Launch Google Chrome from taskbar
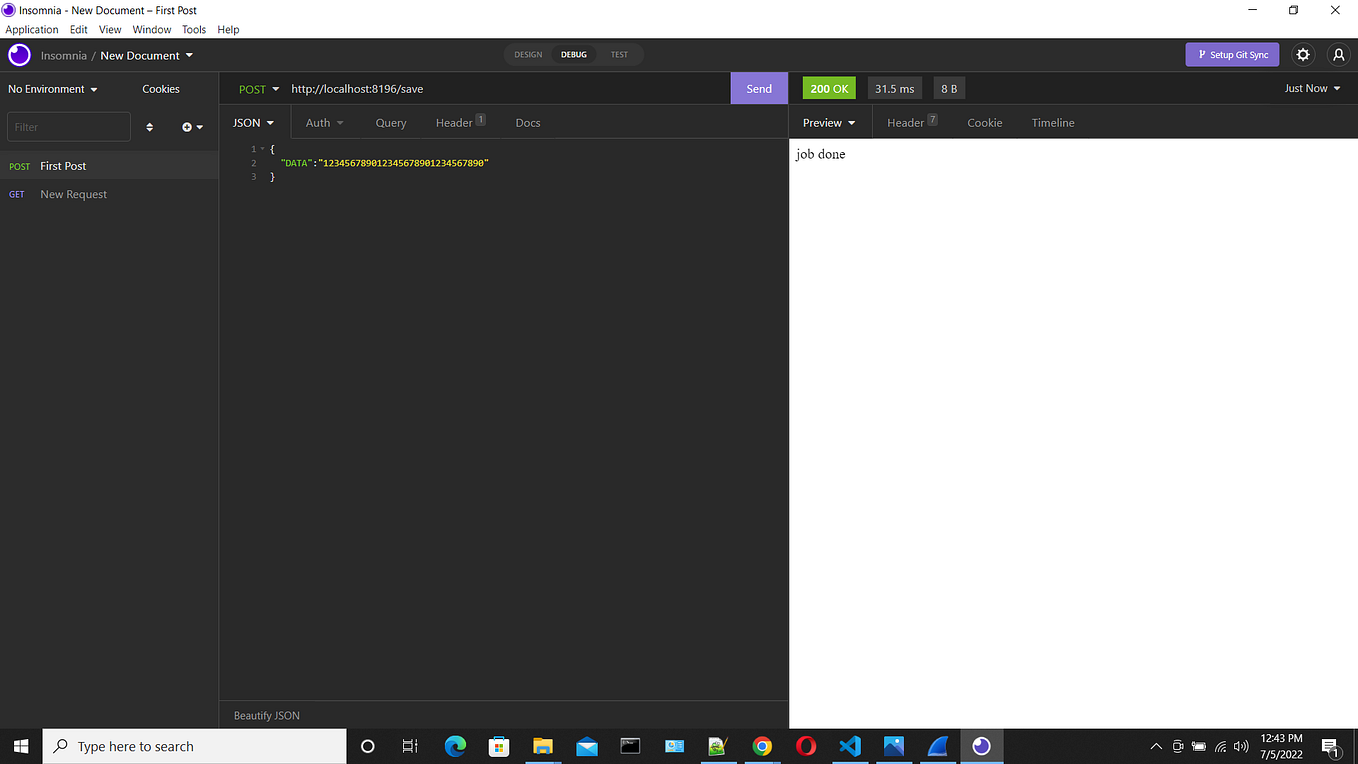Image resolution: width=1358 pixels, height=764 pixels. coord(762,746)
